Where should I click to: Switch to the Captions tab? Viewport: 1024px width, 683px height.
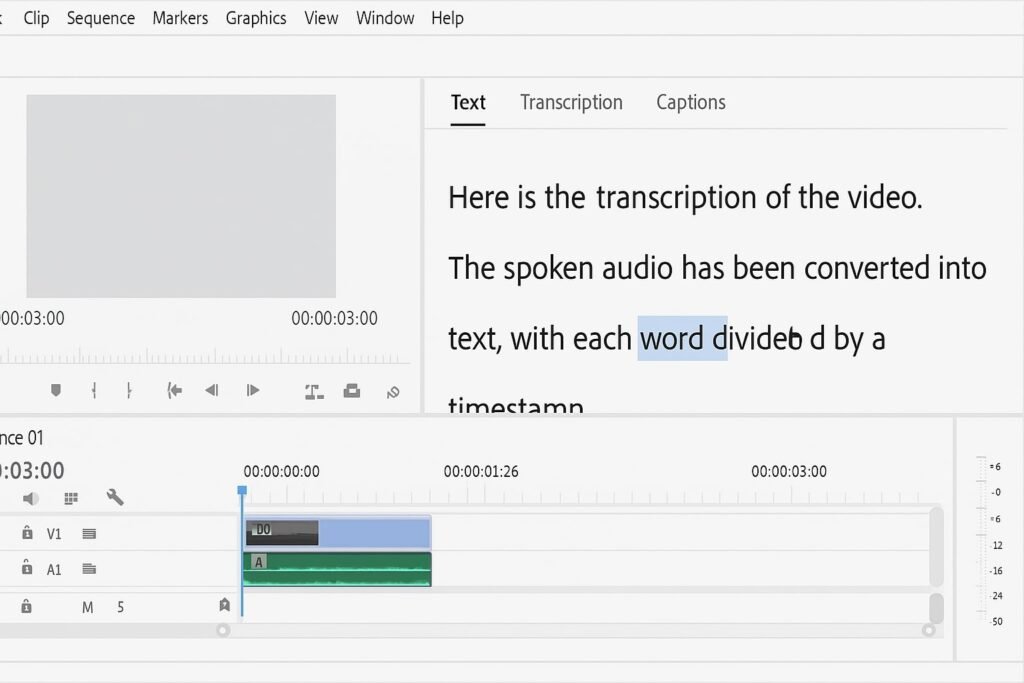(x=690, y=102)
